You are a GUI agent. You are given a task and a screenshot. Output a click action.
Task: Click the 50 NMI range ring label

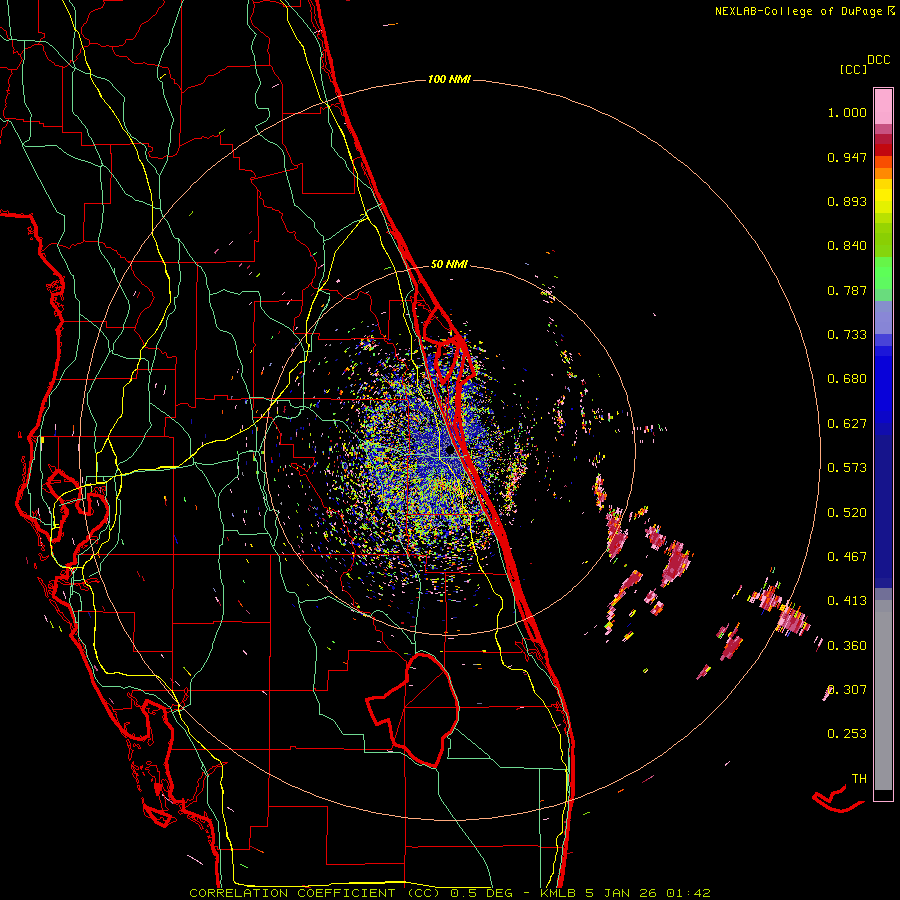tap(449, 264)
